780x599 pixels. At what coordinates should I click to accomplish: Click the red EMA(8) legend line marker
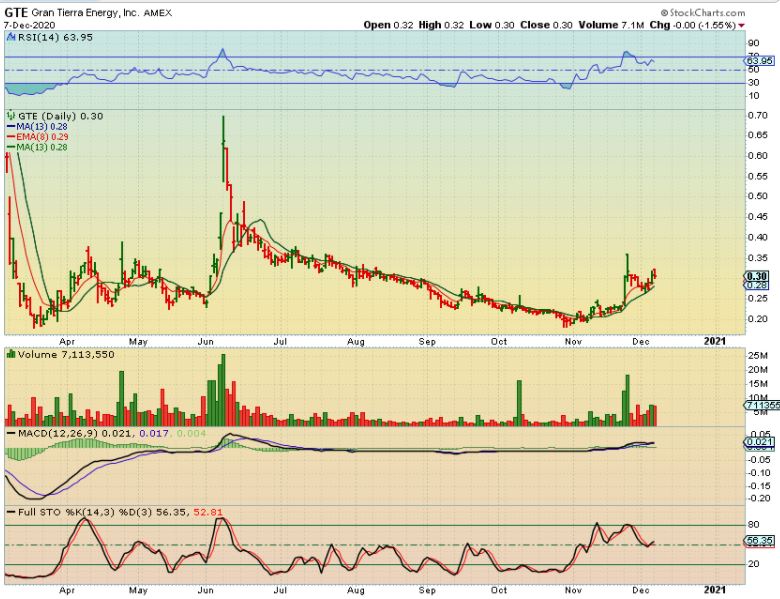(x=11, y=137)
